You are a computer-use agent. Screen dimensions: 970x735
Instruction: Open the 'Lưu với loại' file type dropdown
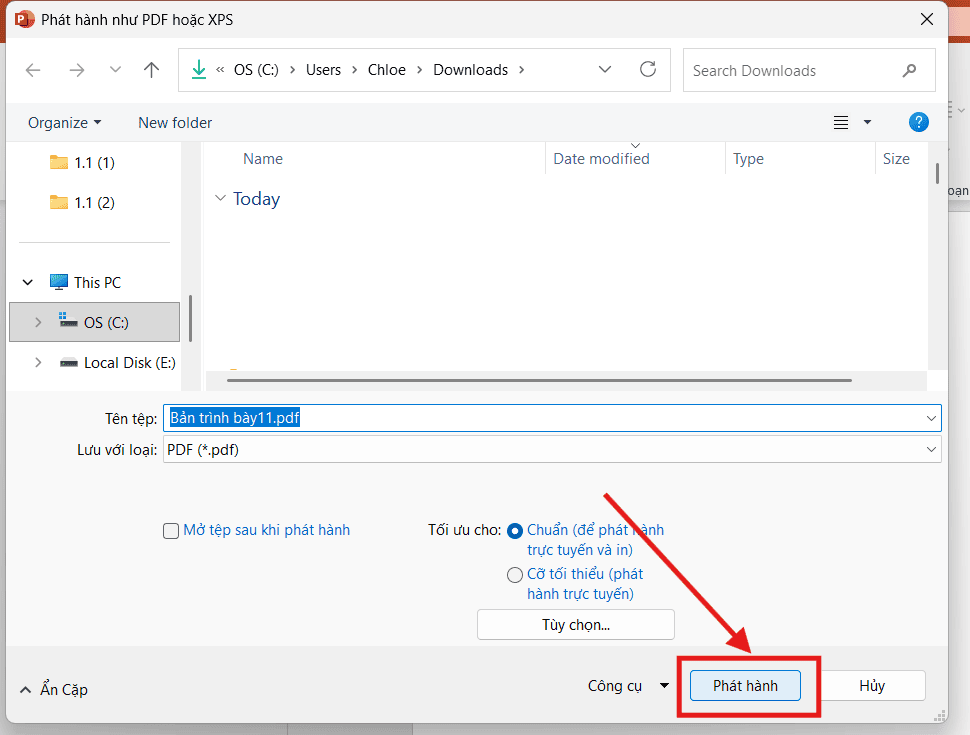tap(551, 450)
